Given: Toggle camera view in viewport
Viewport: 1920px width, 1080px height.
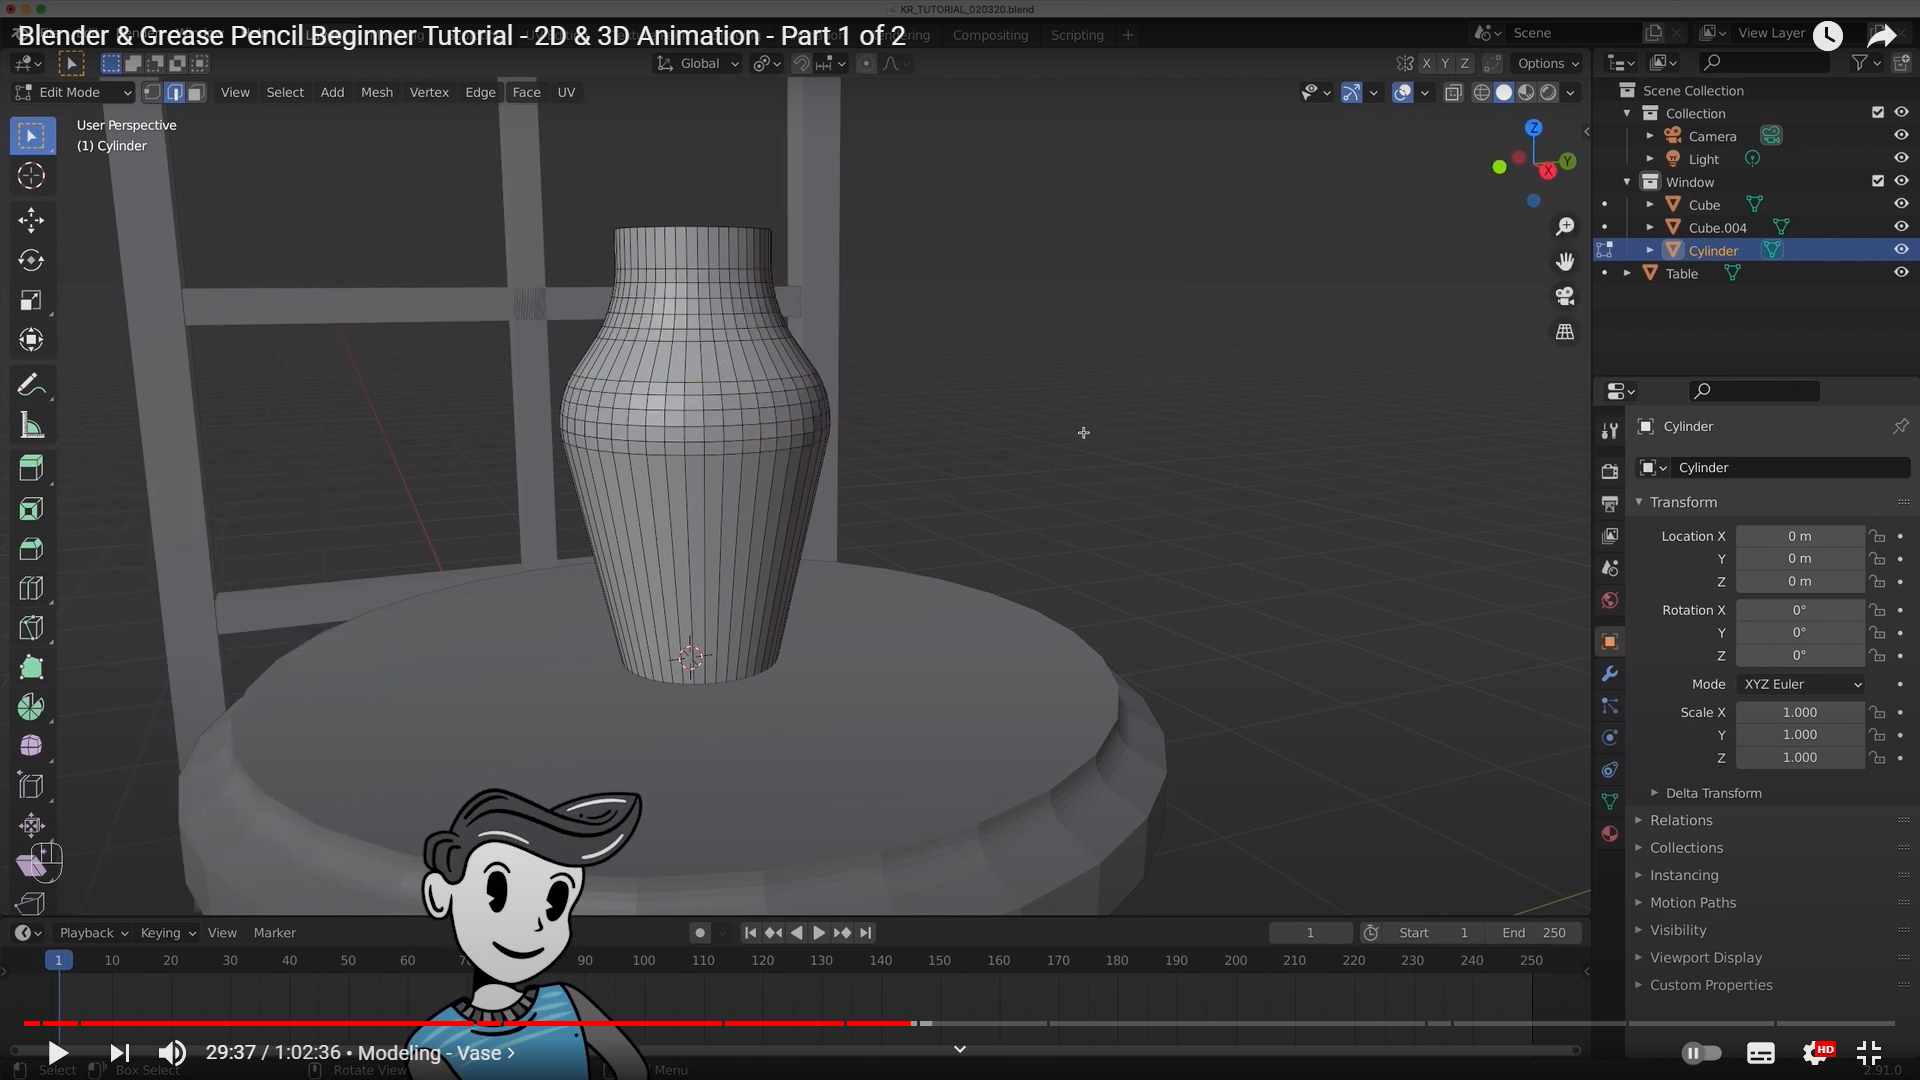Looking at the screenshot, I should pyautogui.click(x=1565, y=296).
